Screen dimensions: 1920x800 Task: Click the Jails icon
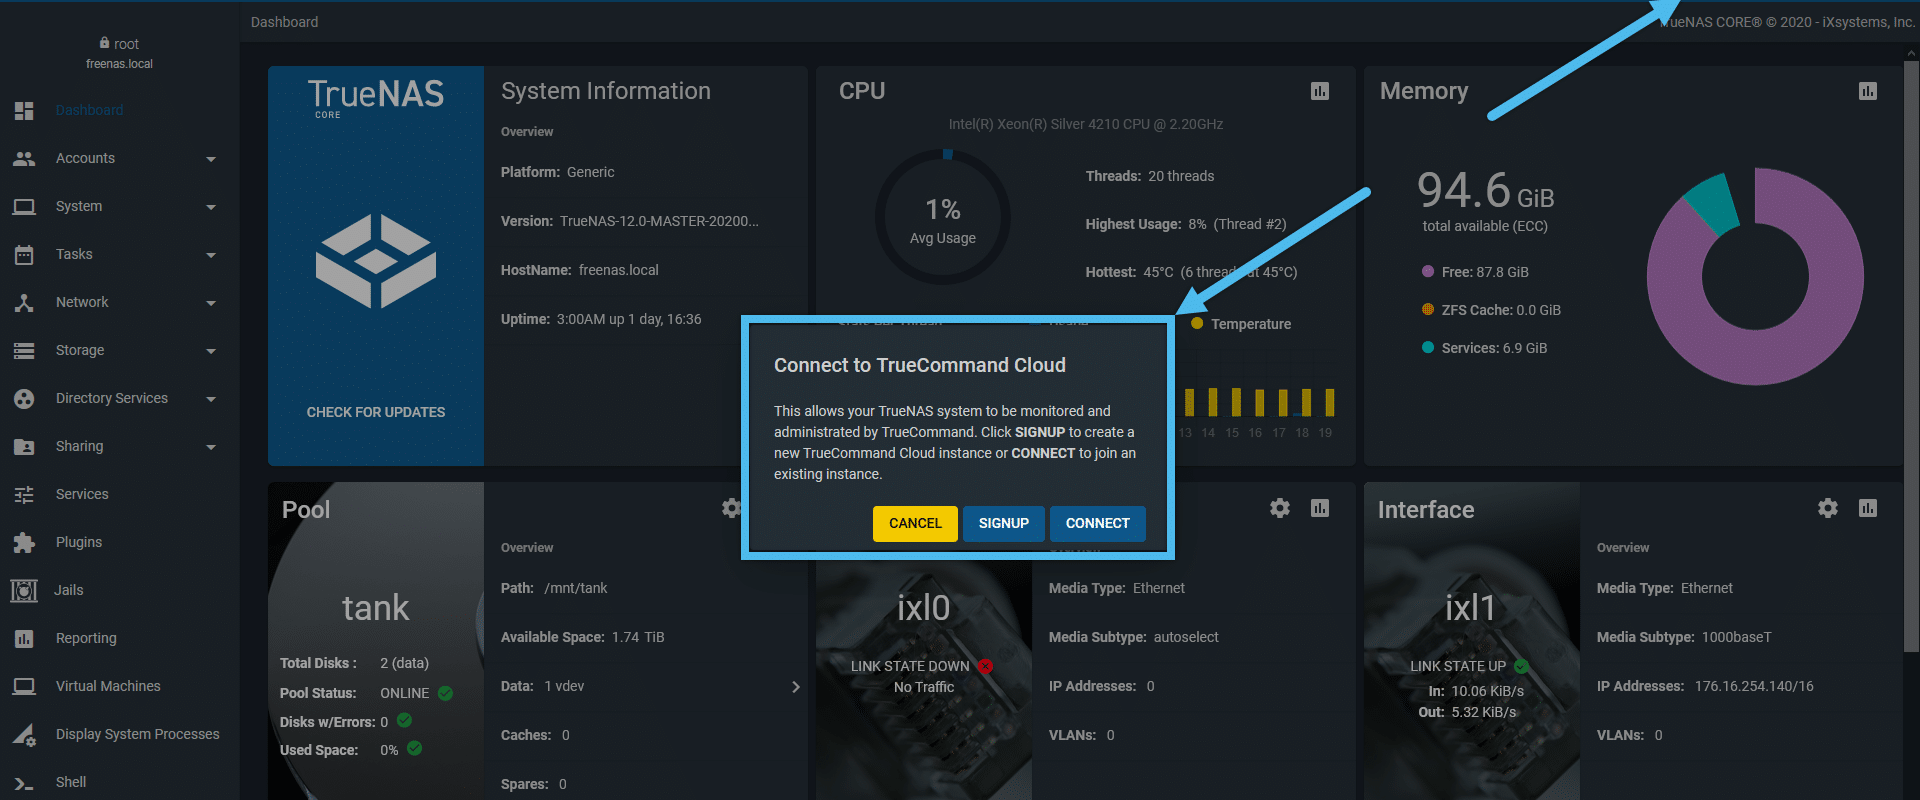pos(24,590)
